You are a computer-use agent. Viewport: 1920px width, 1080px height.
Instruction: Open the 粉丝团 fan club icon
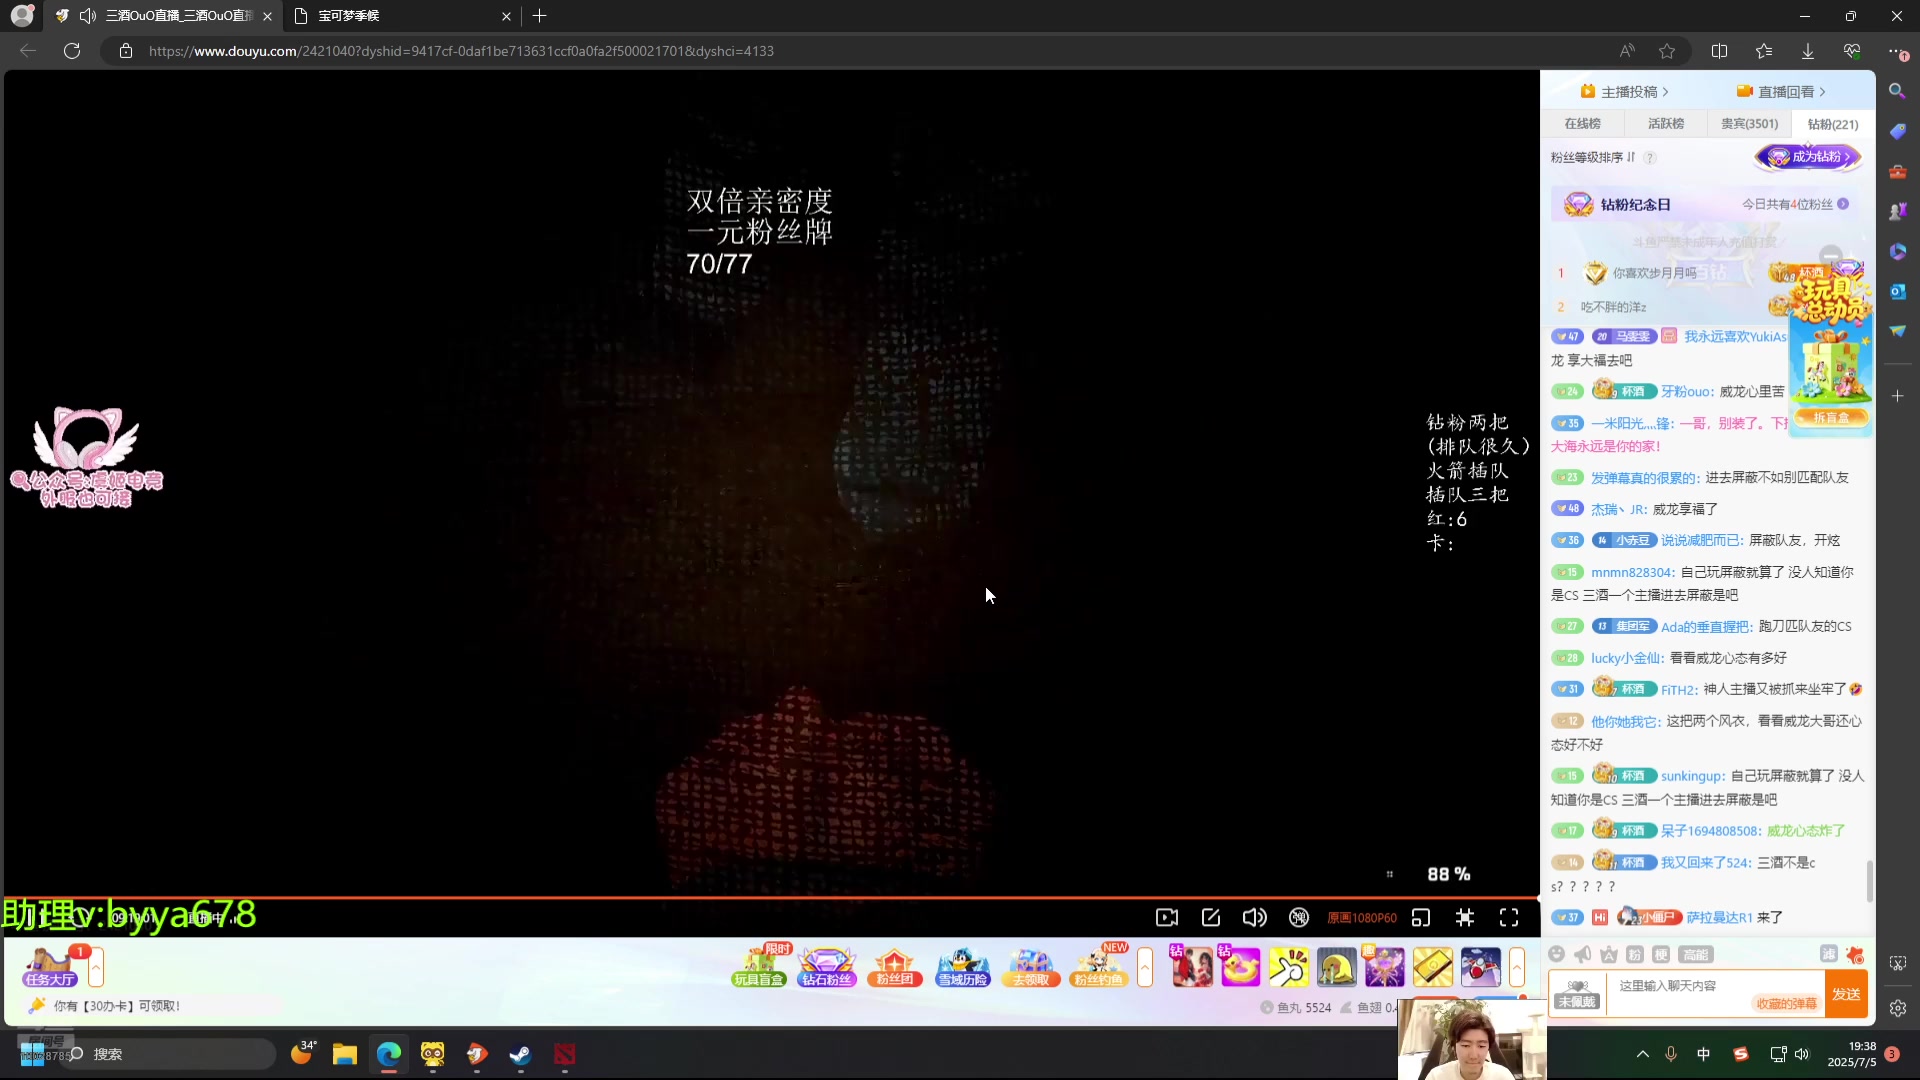point(895,967)
